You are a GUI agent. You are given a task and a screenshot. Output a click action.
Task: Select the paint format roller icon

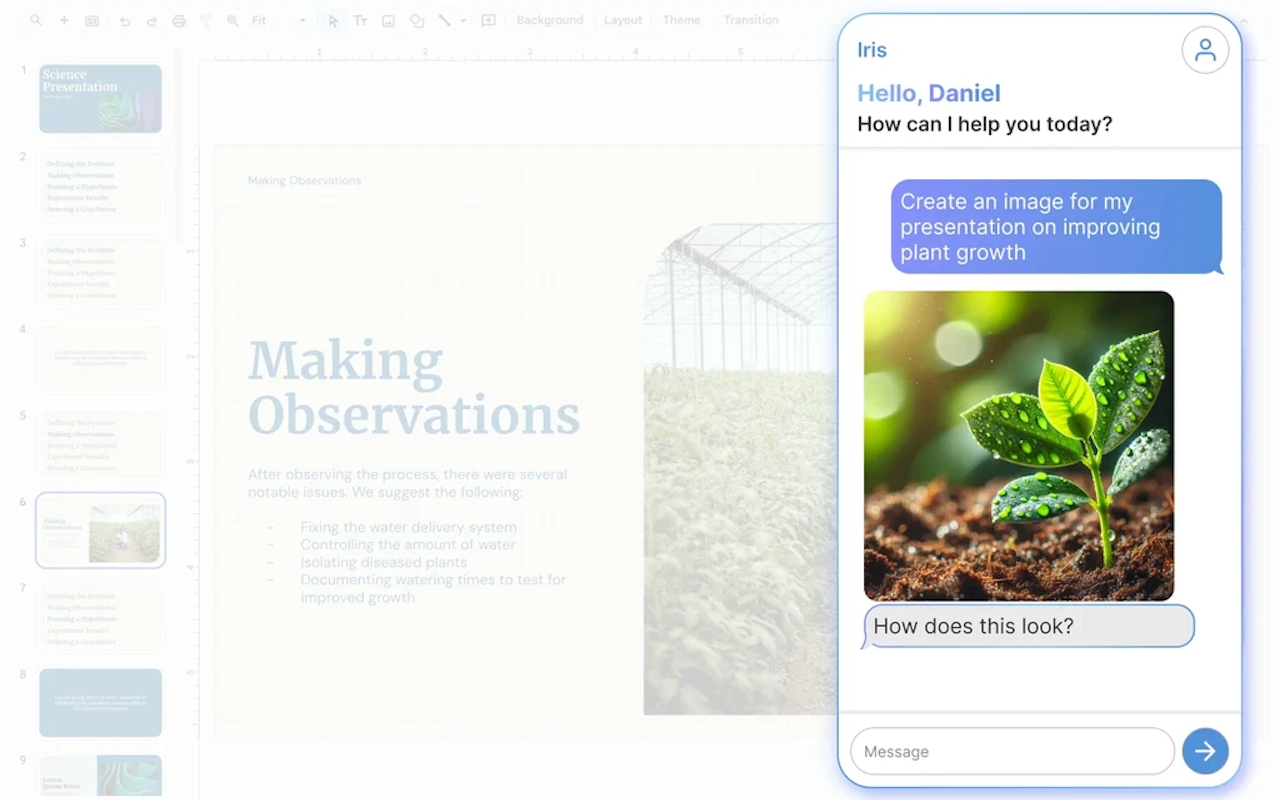(206, 20)
